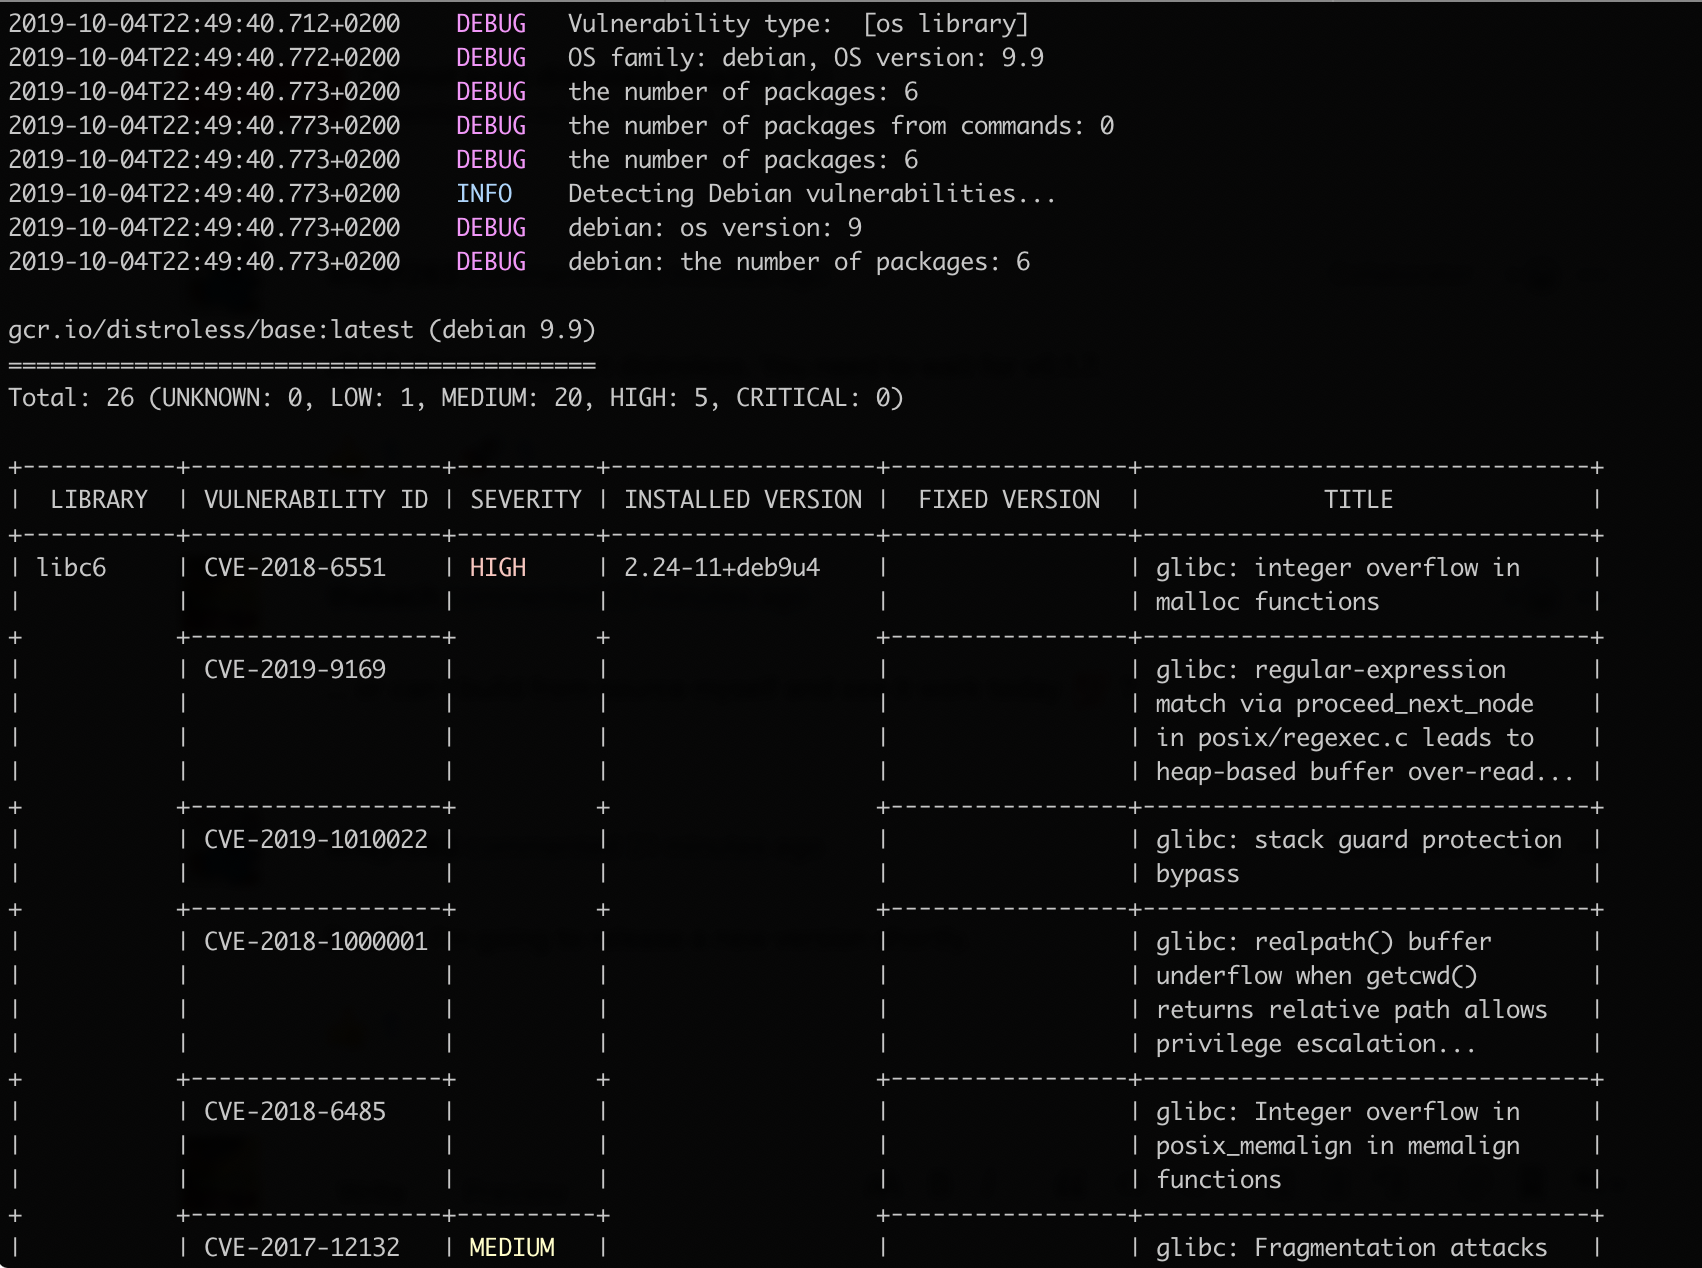Click installed version 2.24-11+deb9u4
1702x1268 pixels.
click(x=722, y=568)
